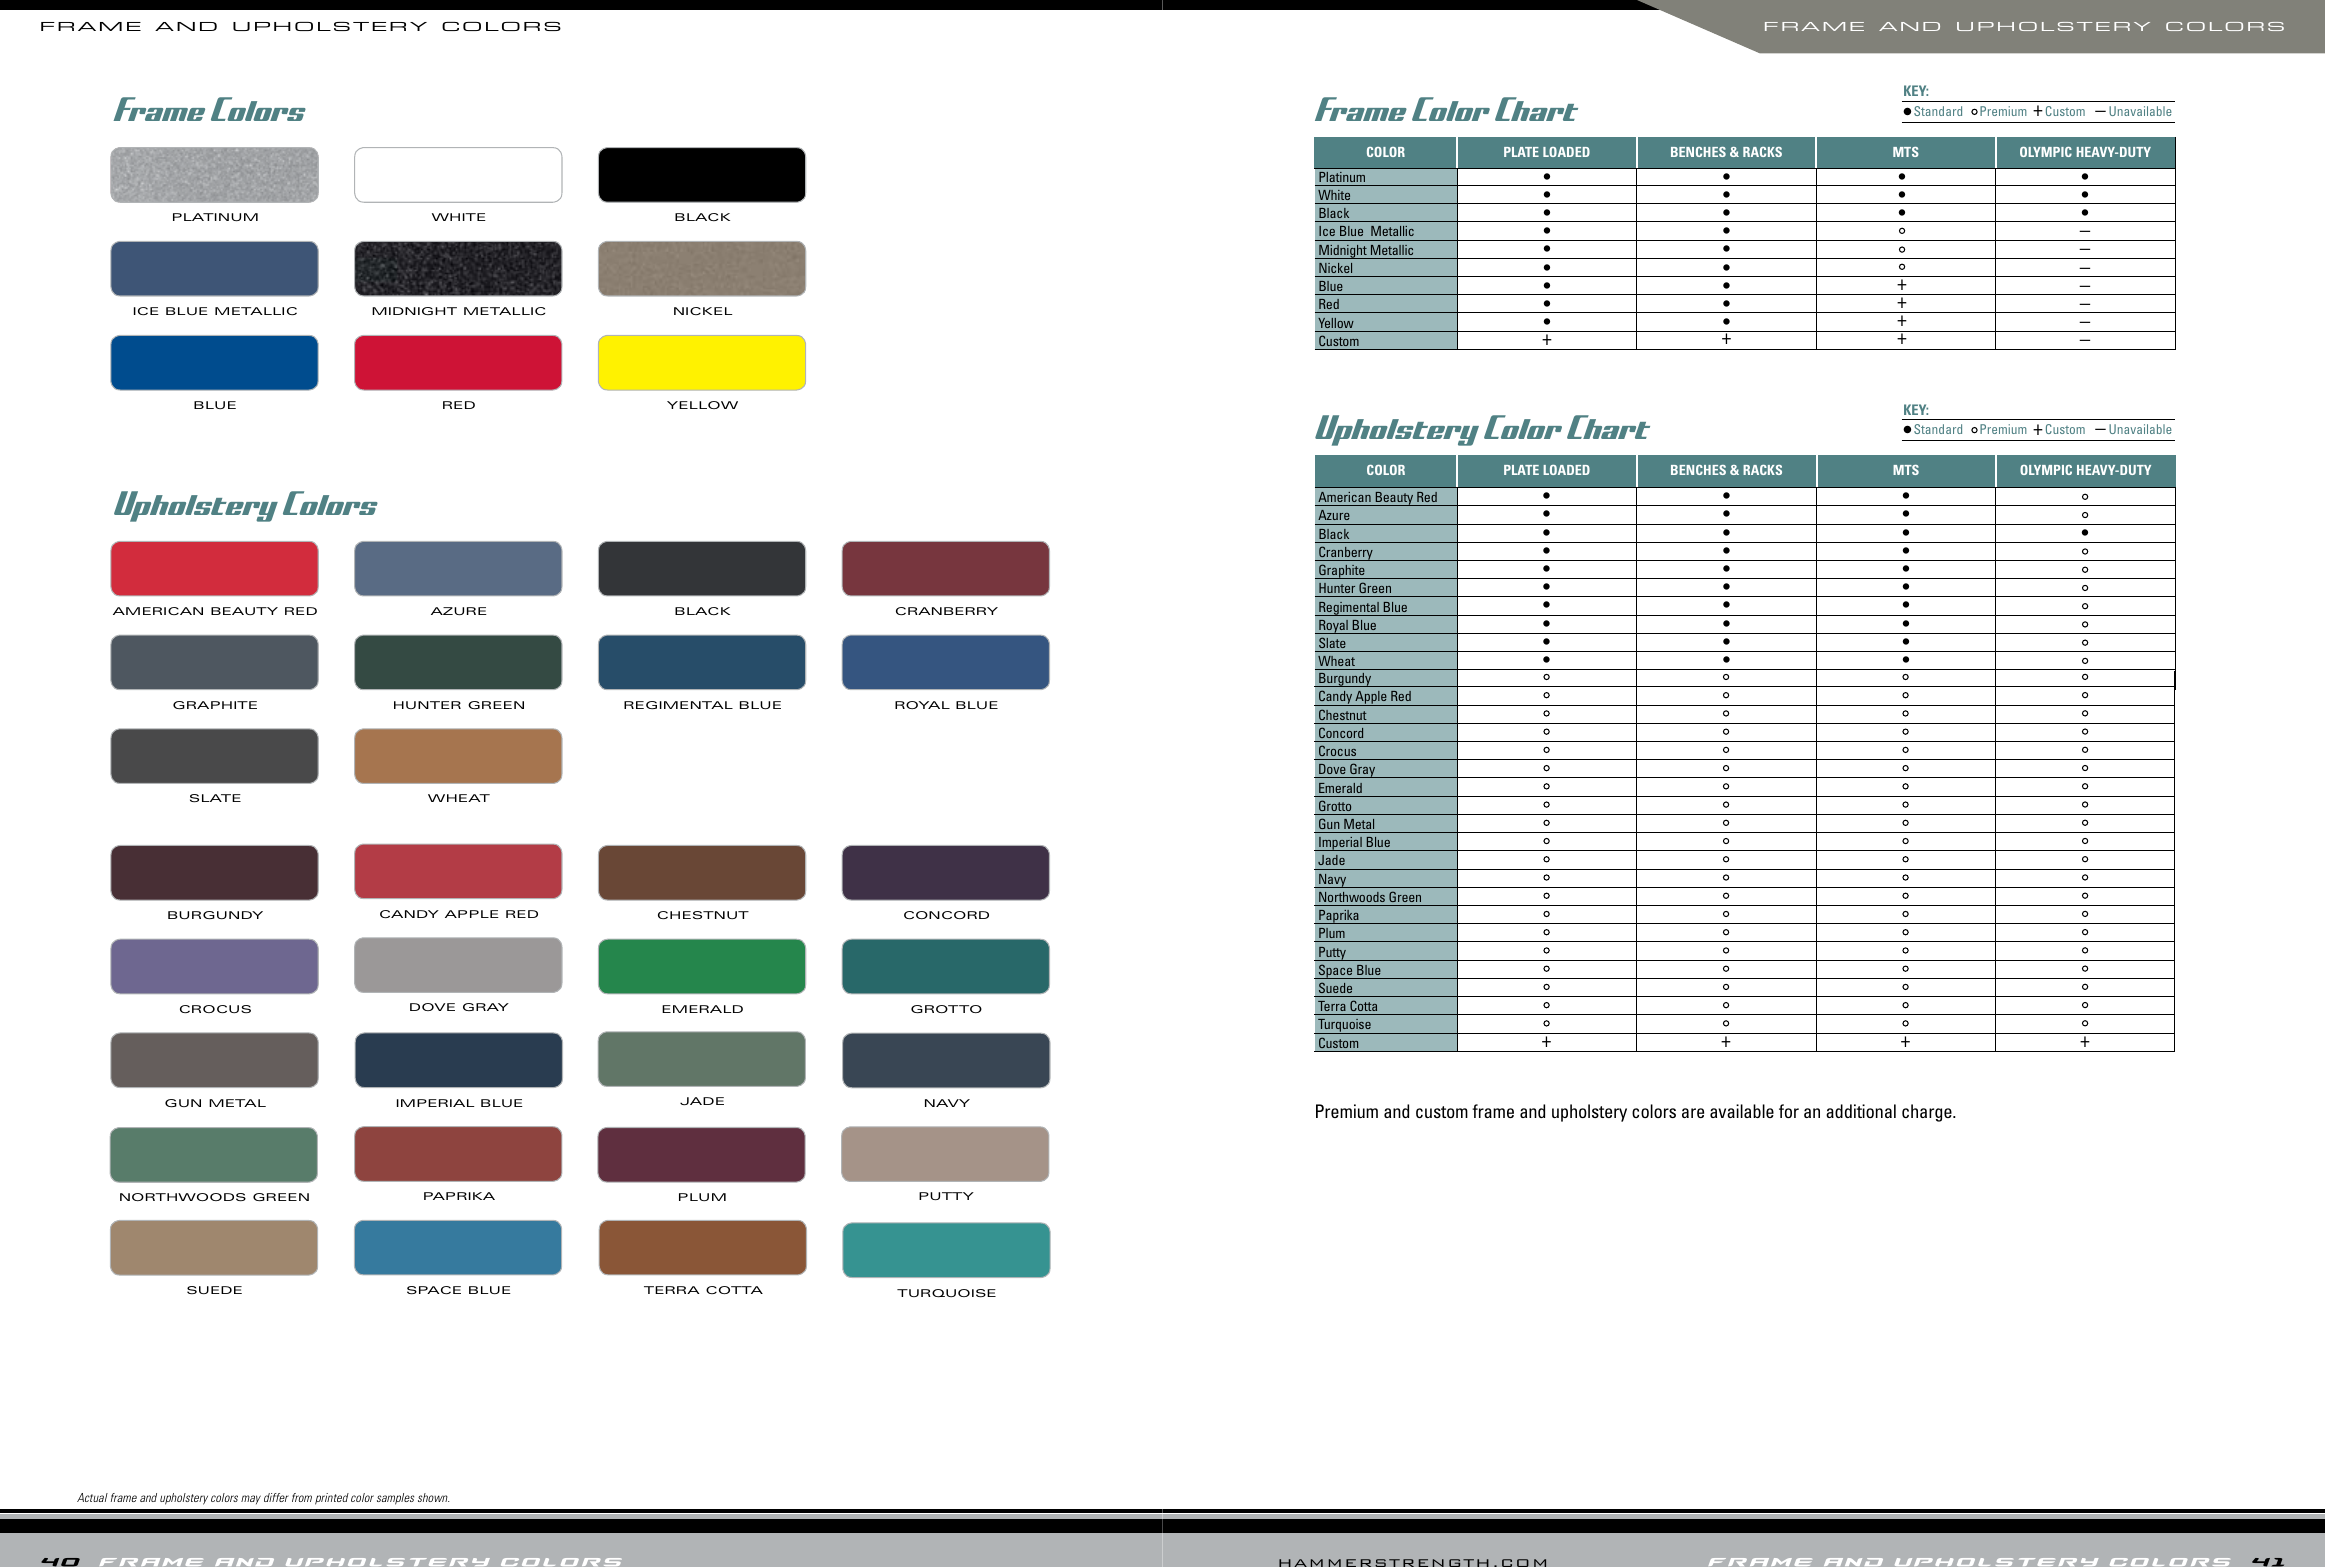Screen dimensions: 2325x1567
Task: Click the Plum upholstery swatch
Action: pyautogui.click(x=702, y=1155)
